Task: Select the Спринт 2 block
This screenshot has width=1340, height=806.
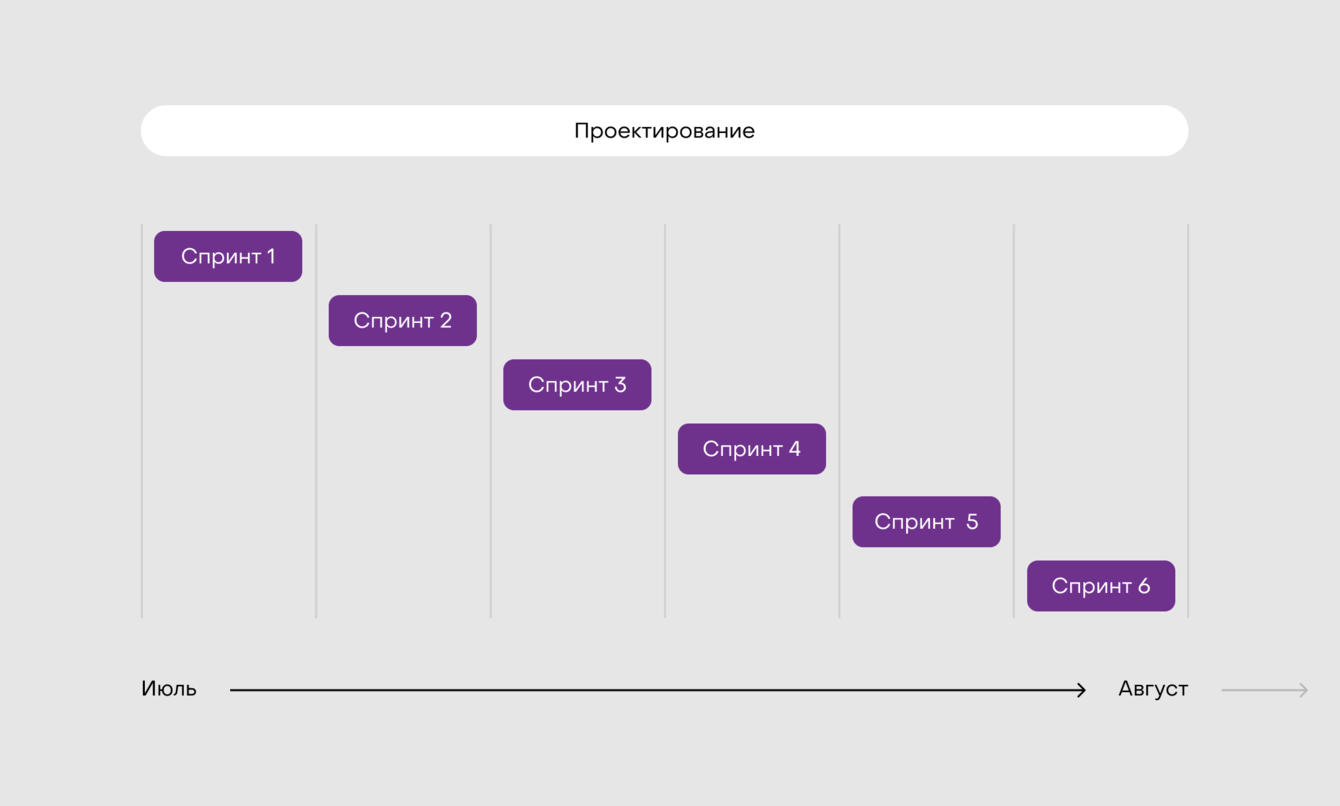Action: pos(403,321)
